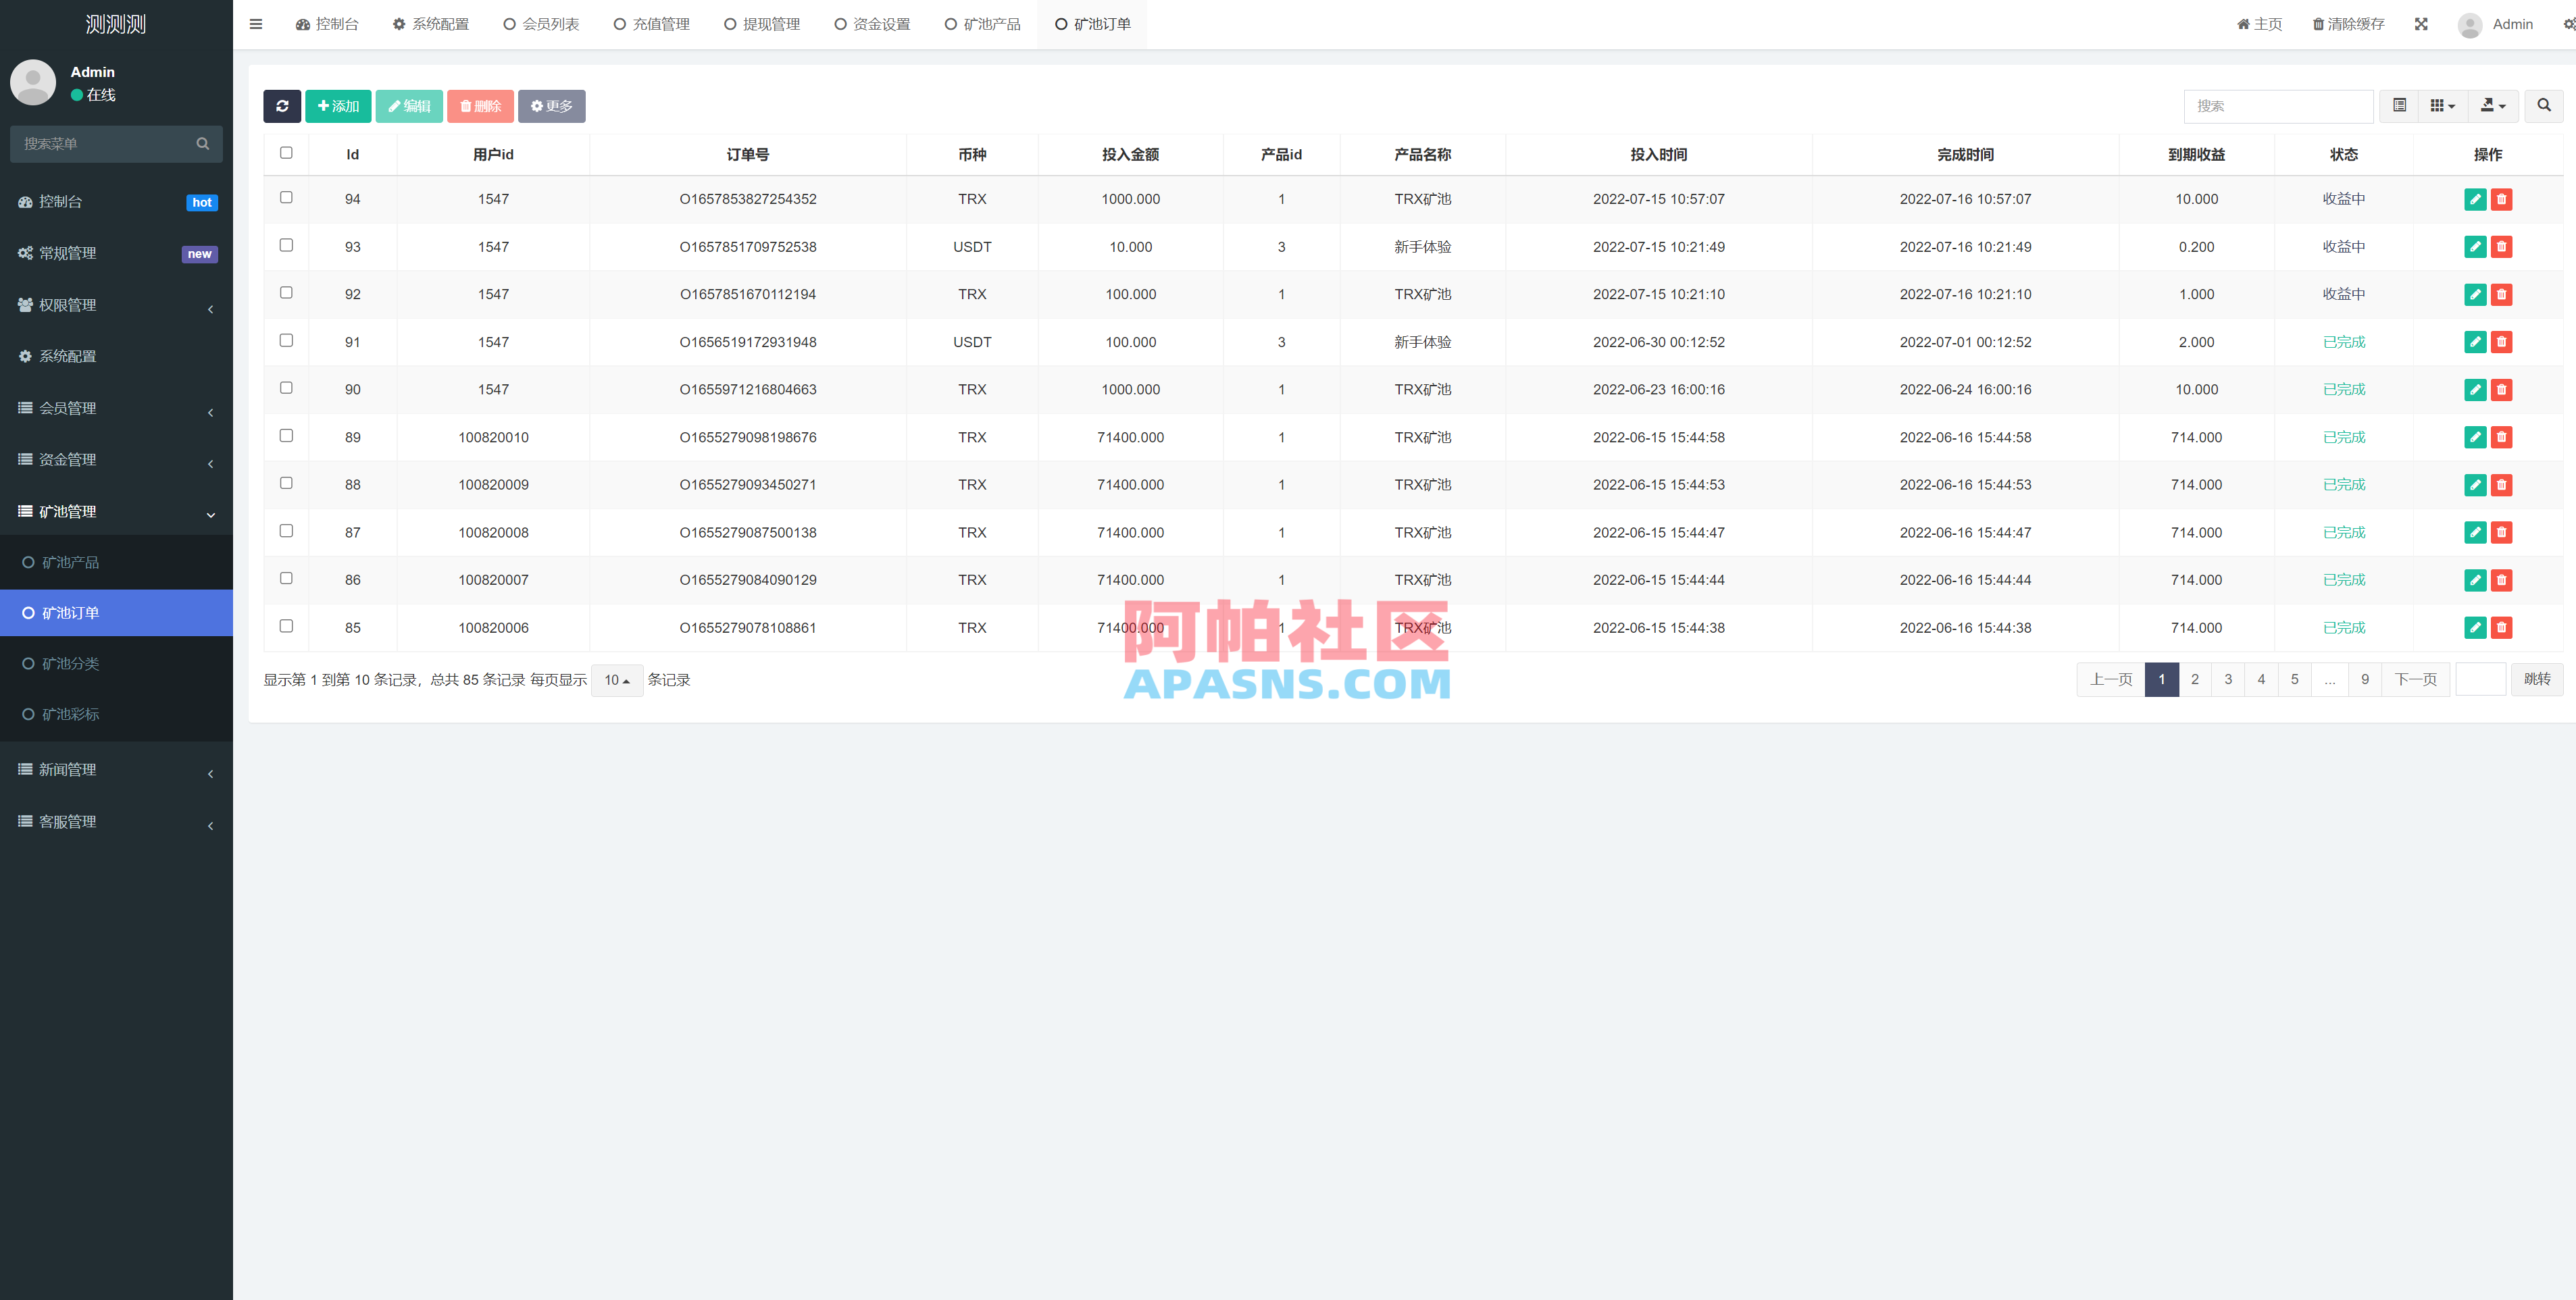Image resolution: width=2576 pixels, height=1300 pixels.
Task: Delete order 85 using the red trash icon
Action: [2502, 627]
